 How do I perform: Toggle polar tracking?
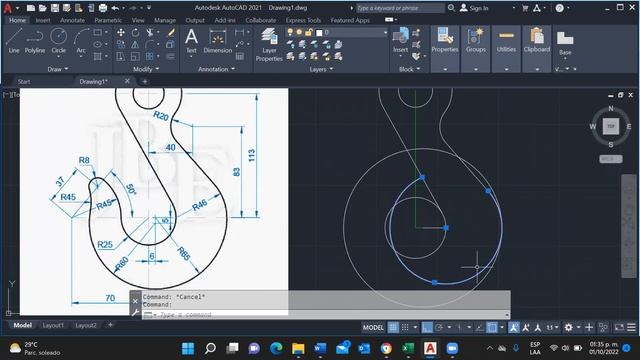439,327
